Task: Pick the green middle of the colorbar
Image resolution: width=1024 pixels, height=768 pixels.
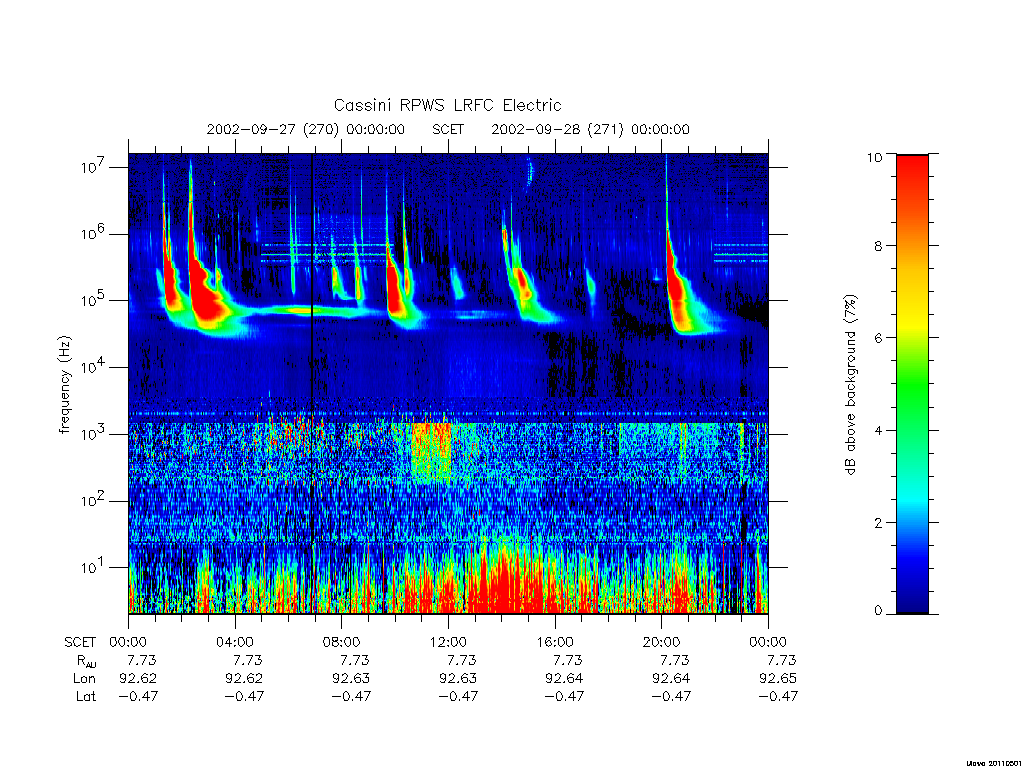Action: click(x=912, y=385)
